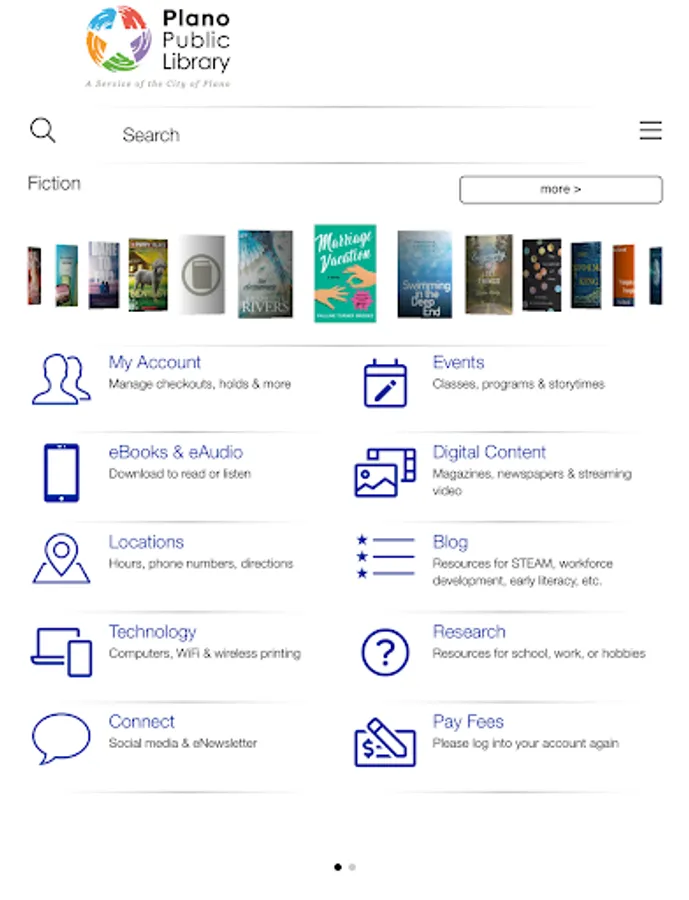Select the Marriage Vacation book cover
689x900 pixels.
[x=345, y=273]
